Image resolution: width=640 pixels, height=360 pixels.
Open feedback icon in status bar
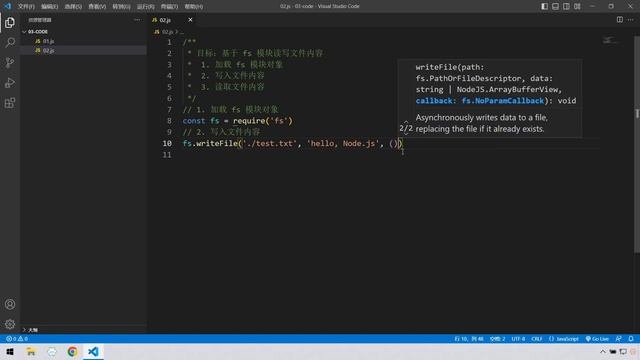tap(619, 339)
